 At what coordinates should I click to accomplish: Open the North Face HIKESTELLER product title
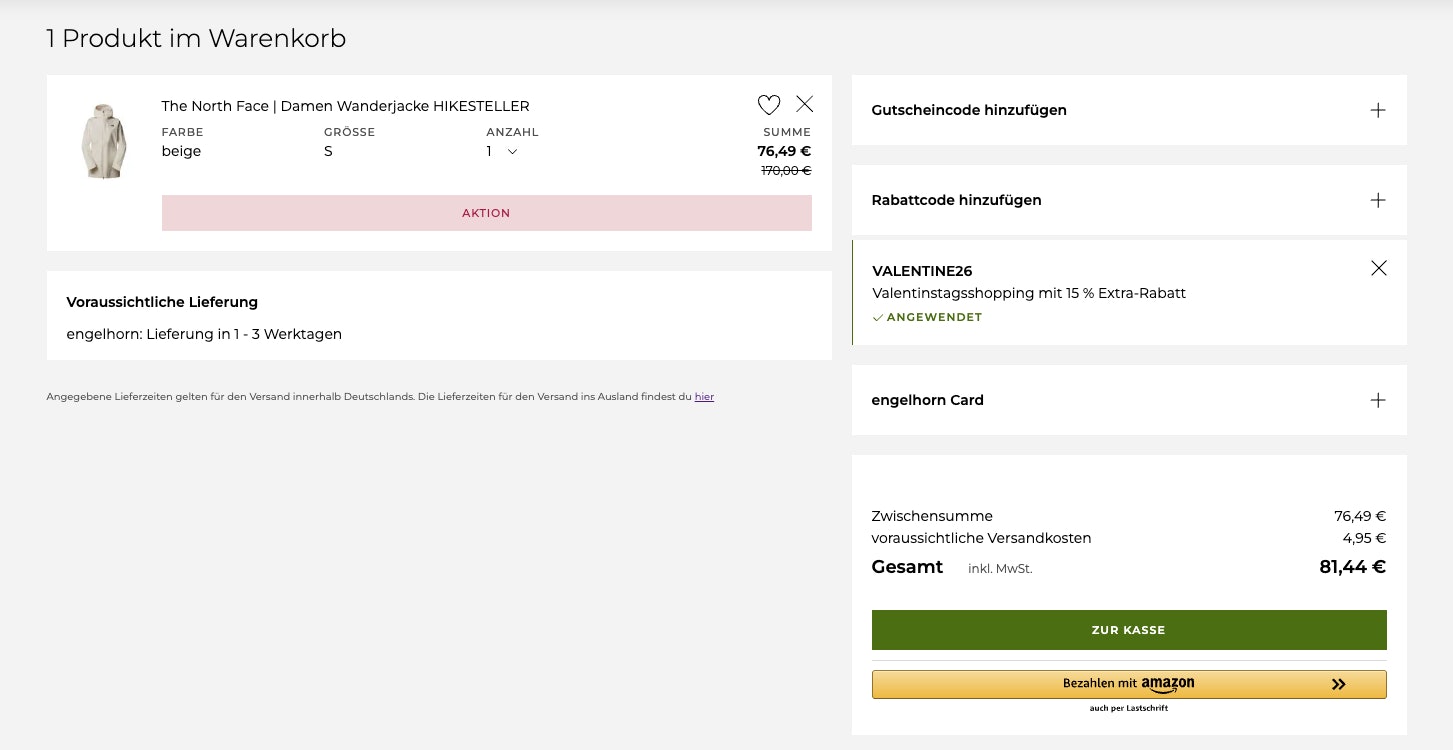tap(345, 106)
